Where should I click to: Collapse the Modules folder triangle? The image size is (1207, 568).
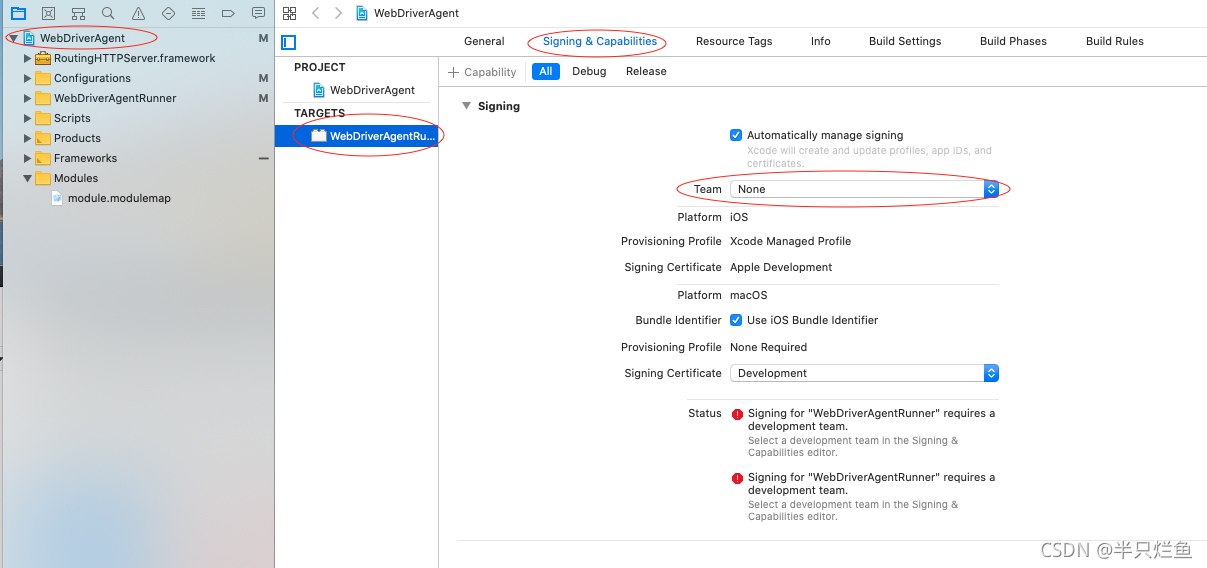[28, 178]
